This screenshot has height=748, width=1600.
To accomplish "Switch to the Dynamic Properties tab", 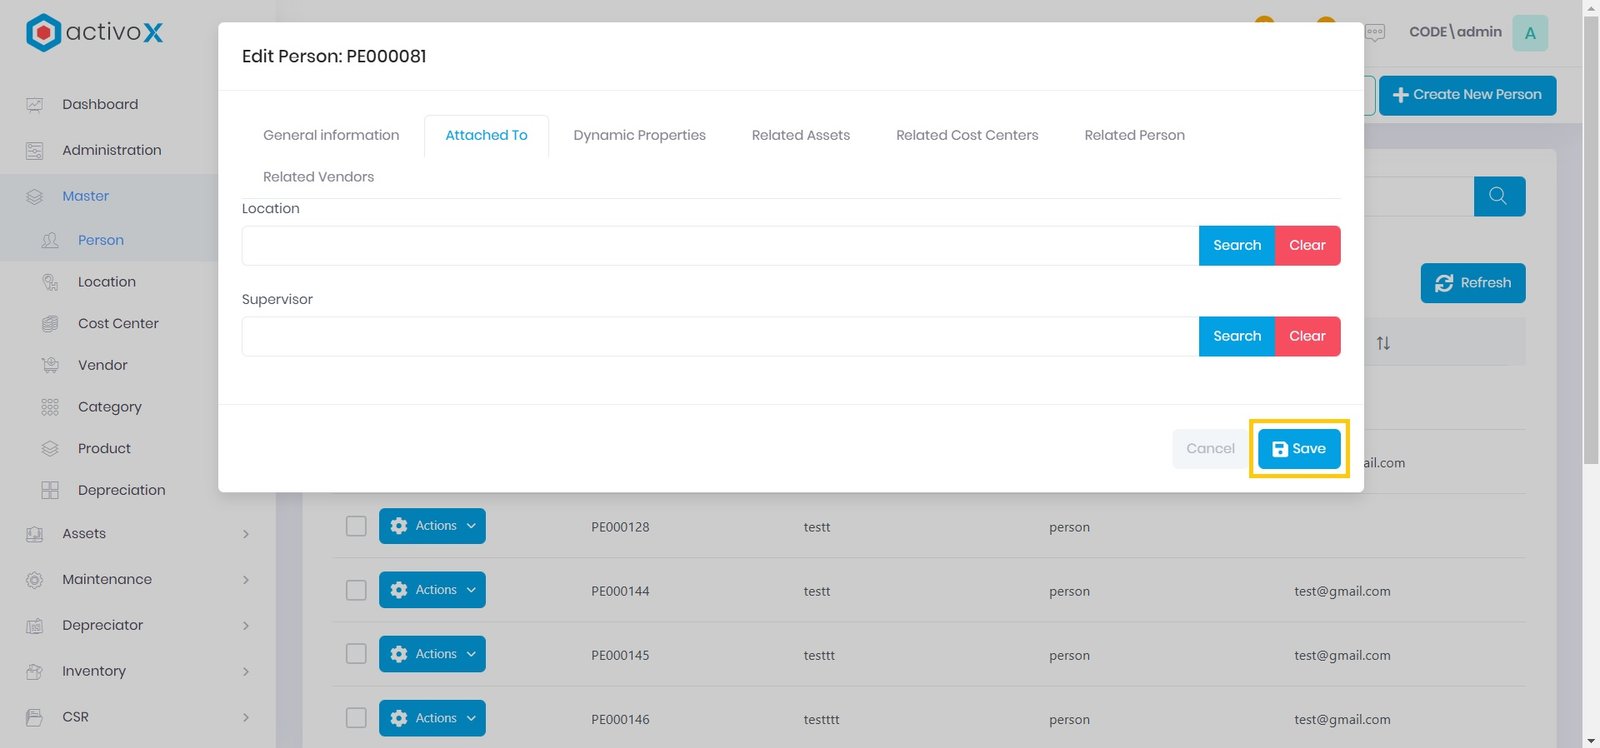I will 639,135.
